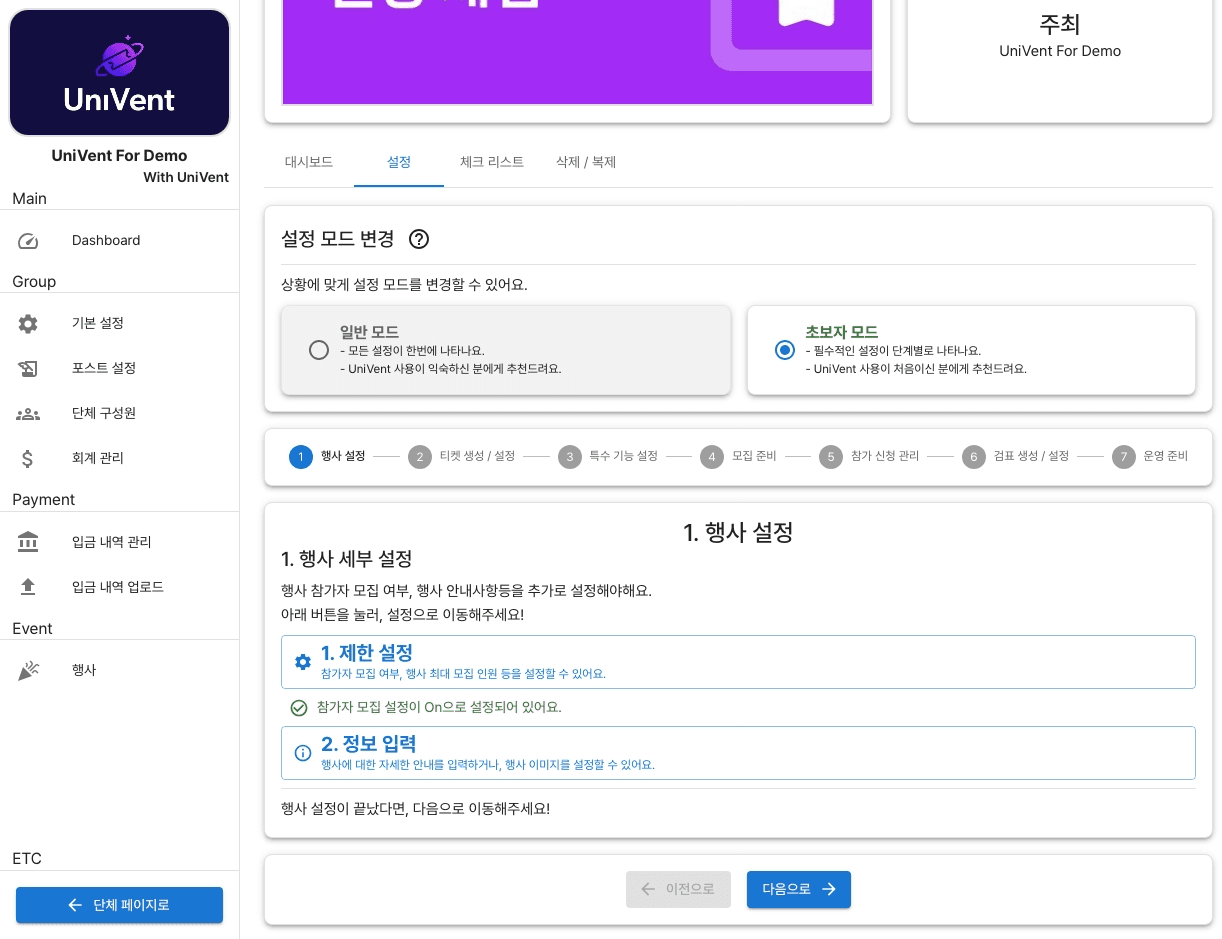Click the 단체 페이지로 back button
This screenshot has height=939, width=1222.
pos(119,905)
